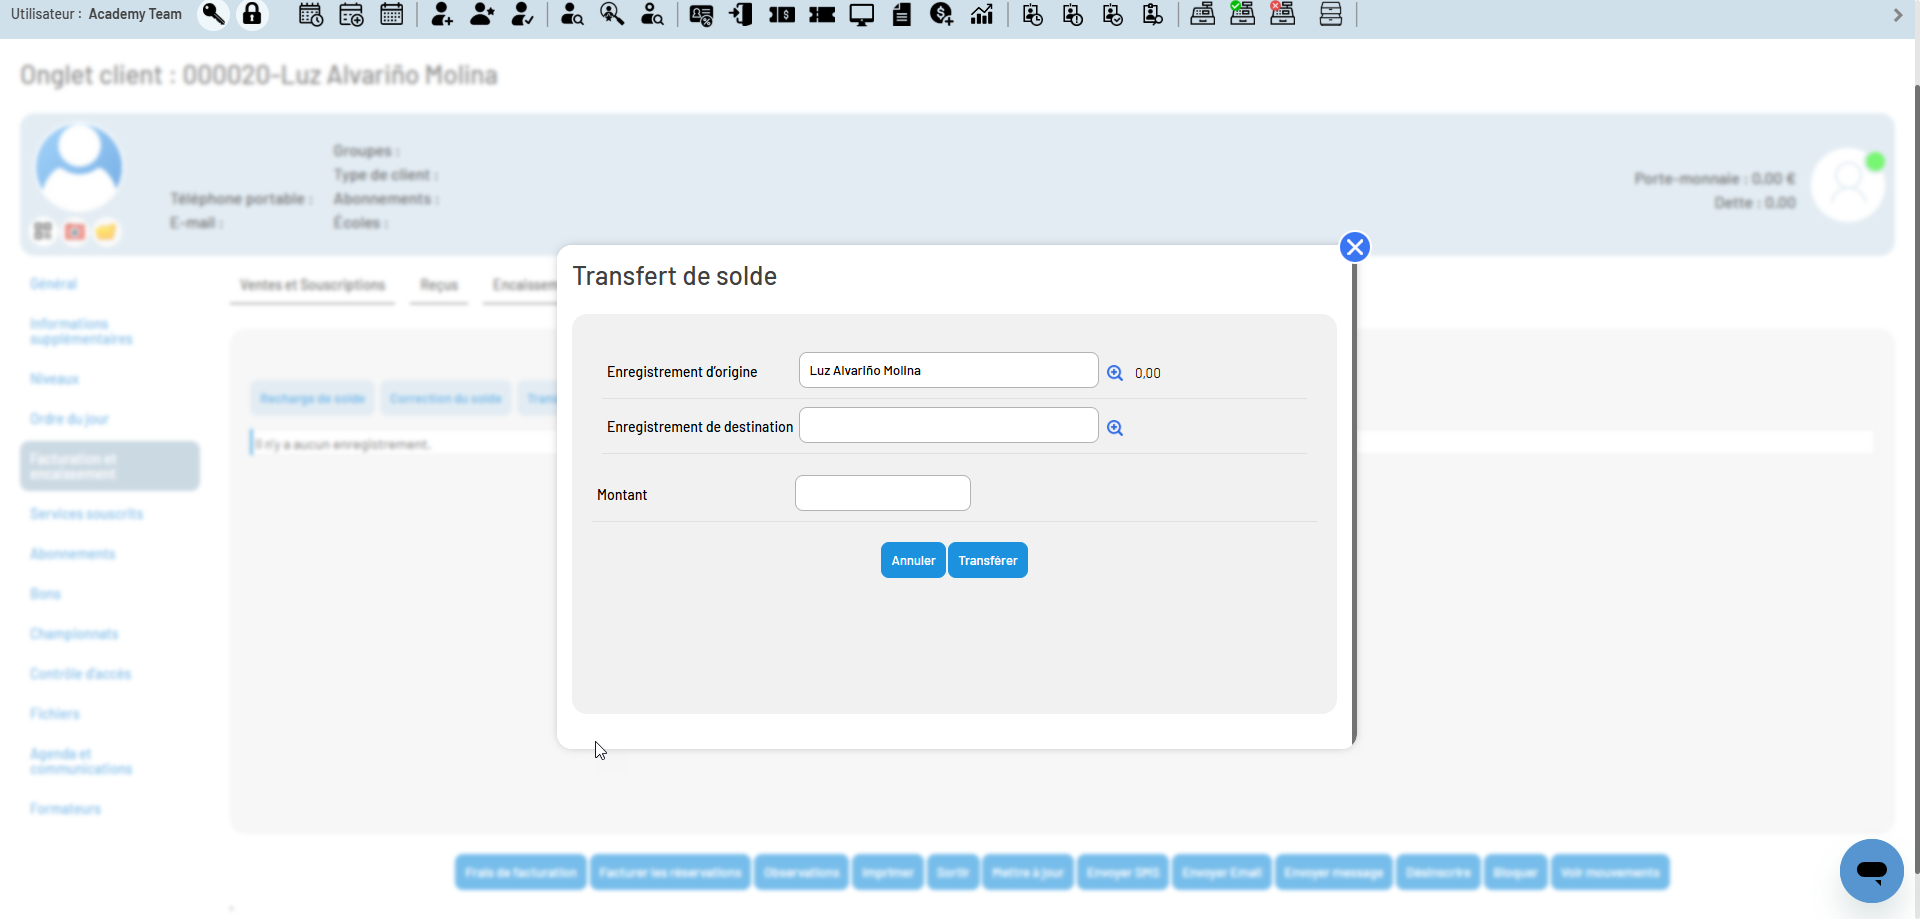Open the plain cash register icon
The height and width of the screenshot is (919, 1920).
coord(1203,14)
